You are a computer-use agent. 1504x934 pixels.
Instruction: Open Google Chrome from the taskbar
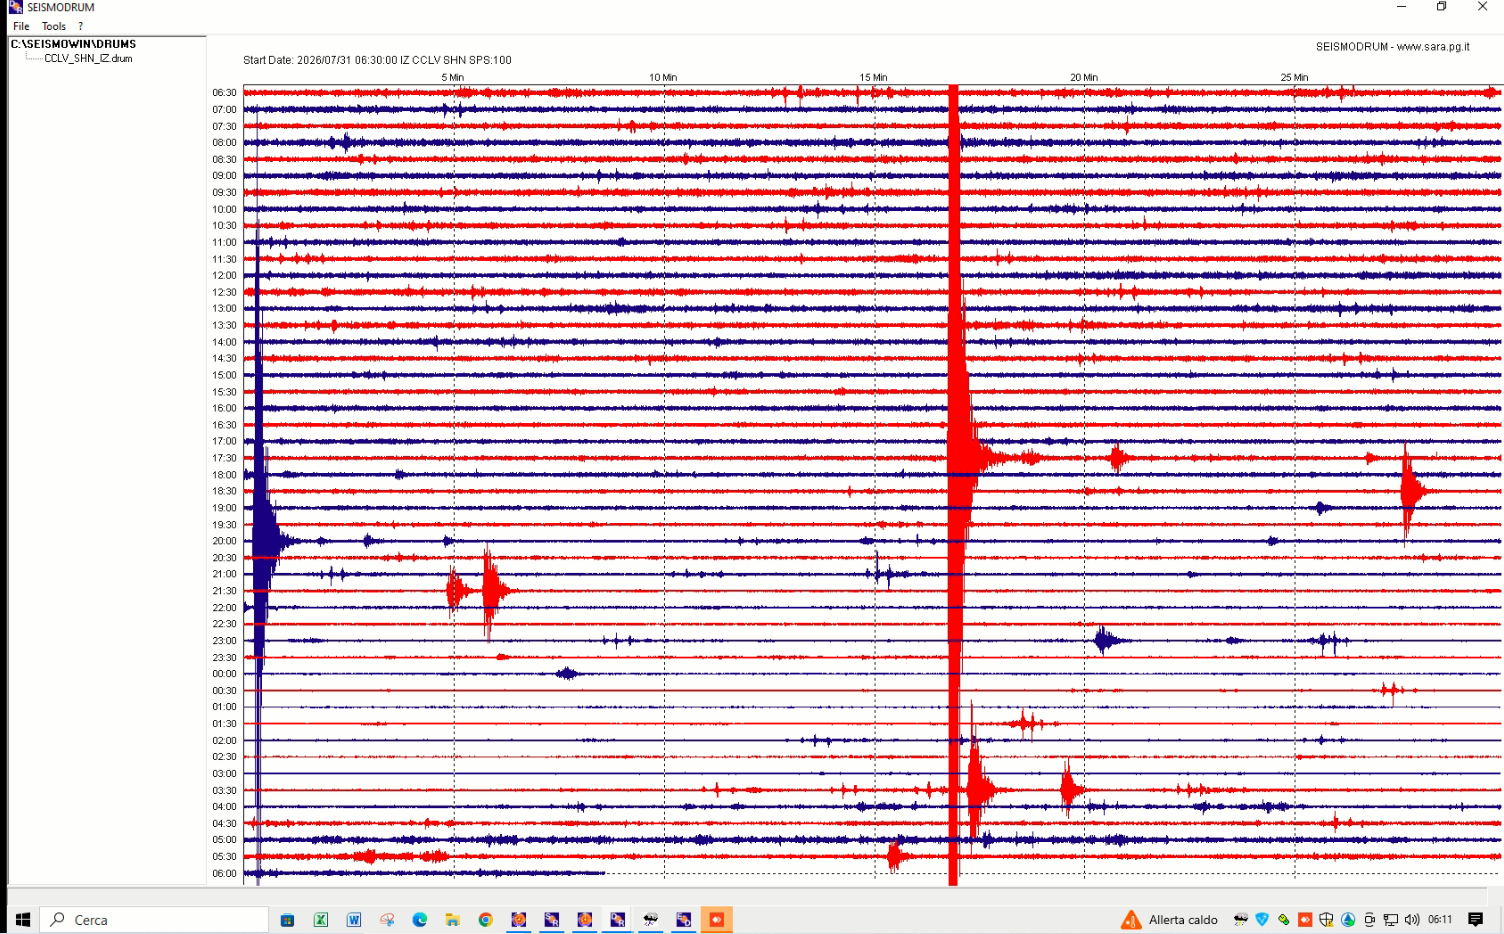click(x=486, y=920)
